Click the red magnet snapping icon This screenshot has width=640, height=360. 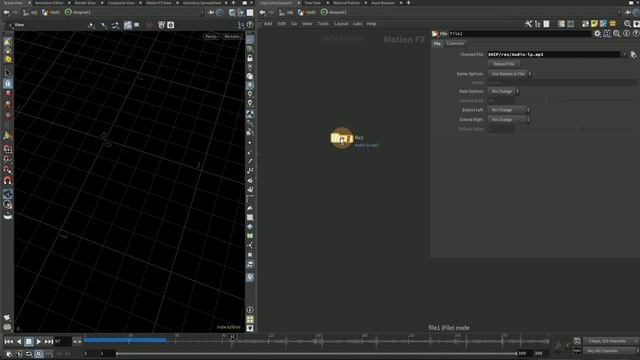[8, 180]
